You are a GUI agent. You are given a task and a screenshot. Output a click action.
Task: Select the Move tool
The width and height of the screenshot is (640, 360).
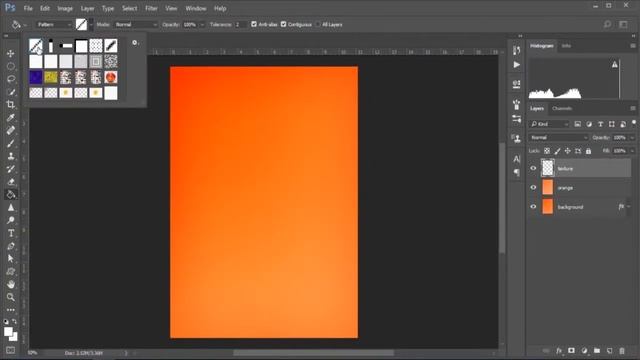tap(11, 53)
